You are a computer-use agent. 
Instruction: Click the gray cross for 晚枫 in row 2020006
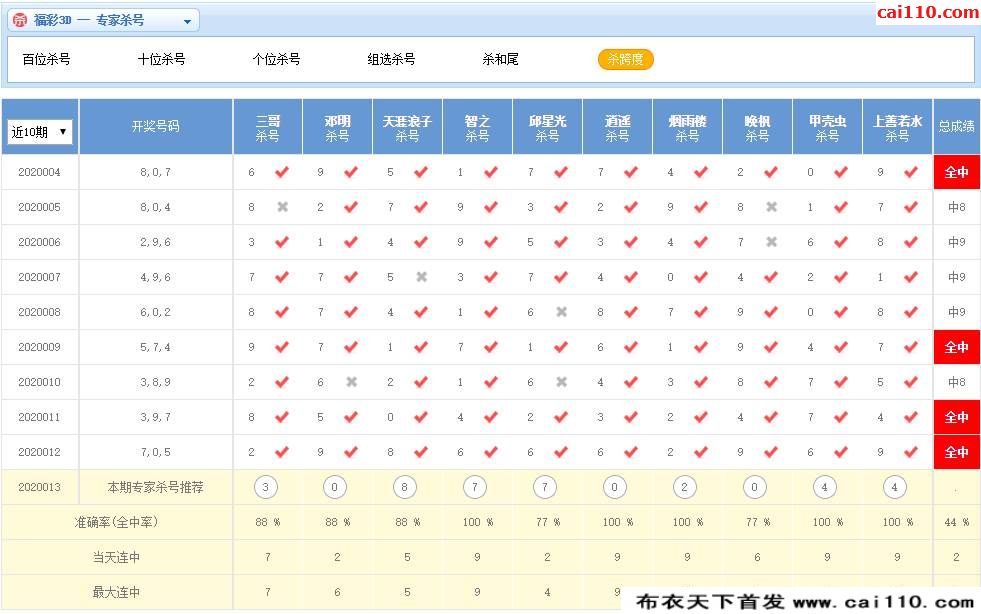tap(772, 242)
